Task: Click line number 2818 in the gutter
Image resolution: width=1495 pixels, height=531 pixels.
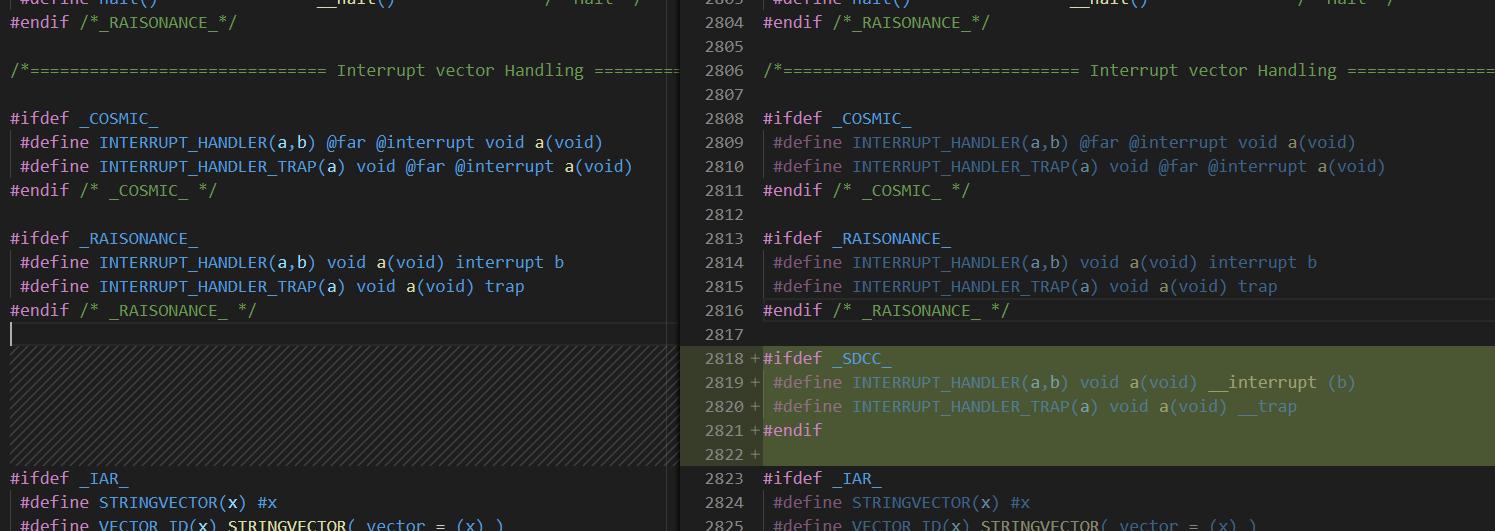Action: (724, 358)
